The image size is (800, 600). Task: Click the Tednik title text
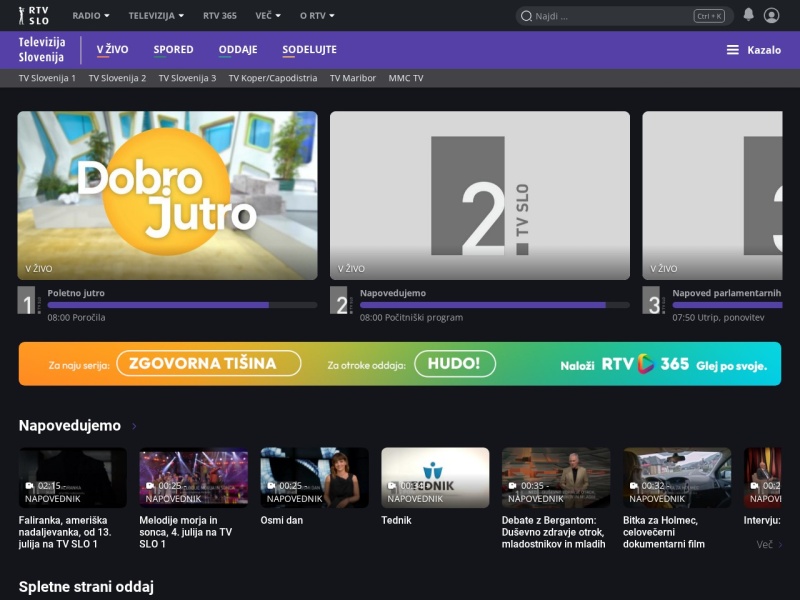(x=396, y=520)
